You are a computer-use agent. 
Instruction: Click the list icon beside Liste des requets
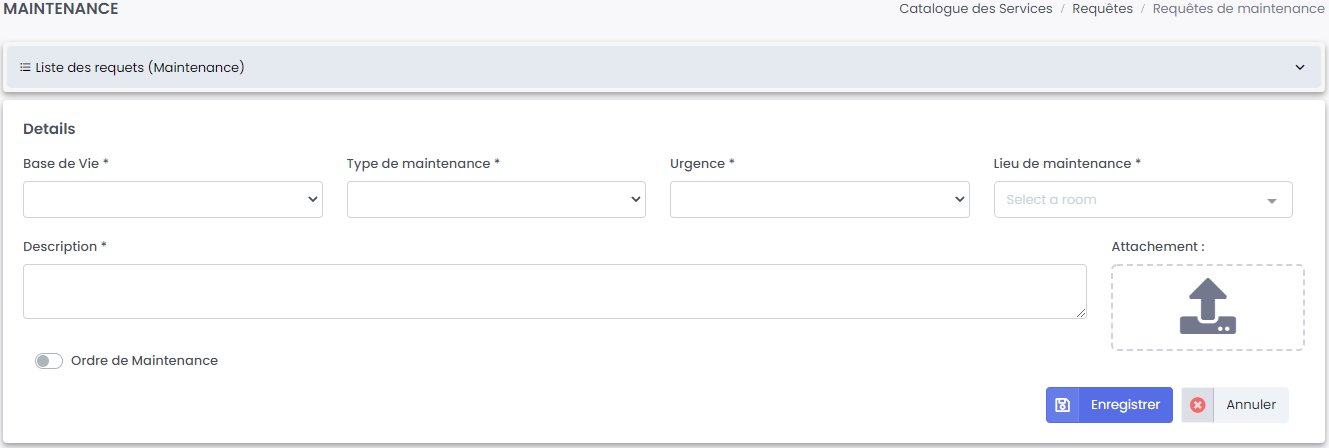tap(25, 68)
